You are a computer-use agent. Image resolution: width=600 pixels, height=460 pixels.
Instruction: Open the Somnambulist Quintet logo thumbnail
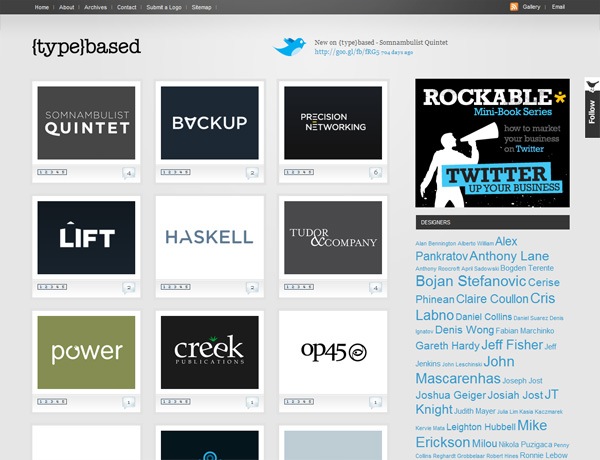point(86,123)
